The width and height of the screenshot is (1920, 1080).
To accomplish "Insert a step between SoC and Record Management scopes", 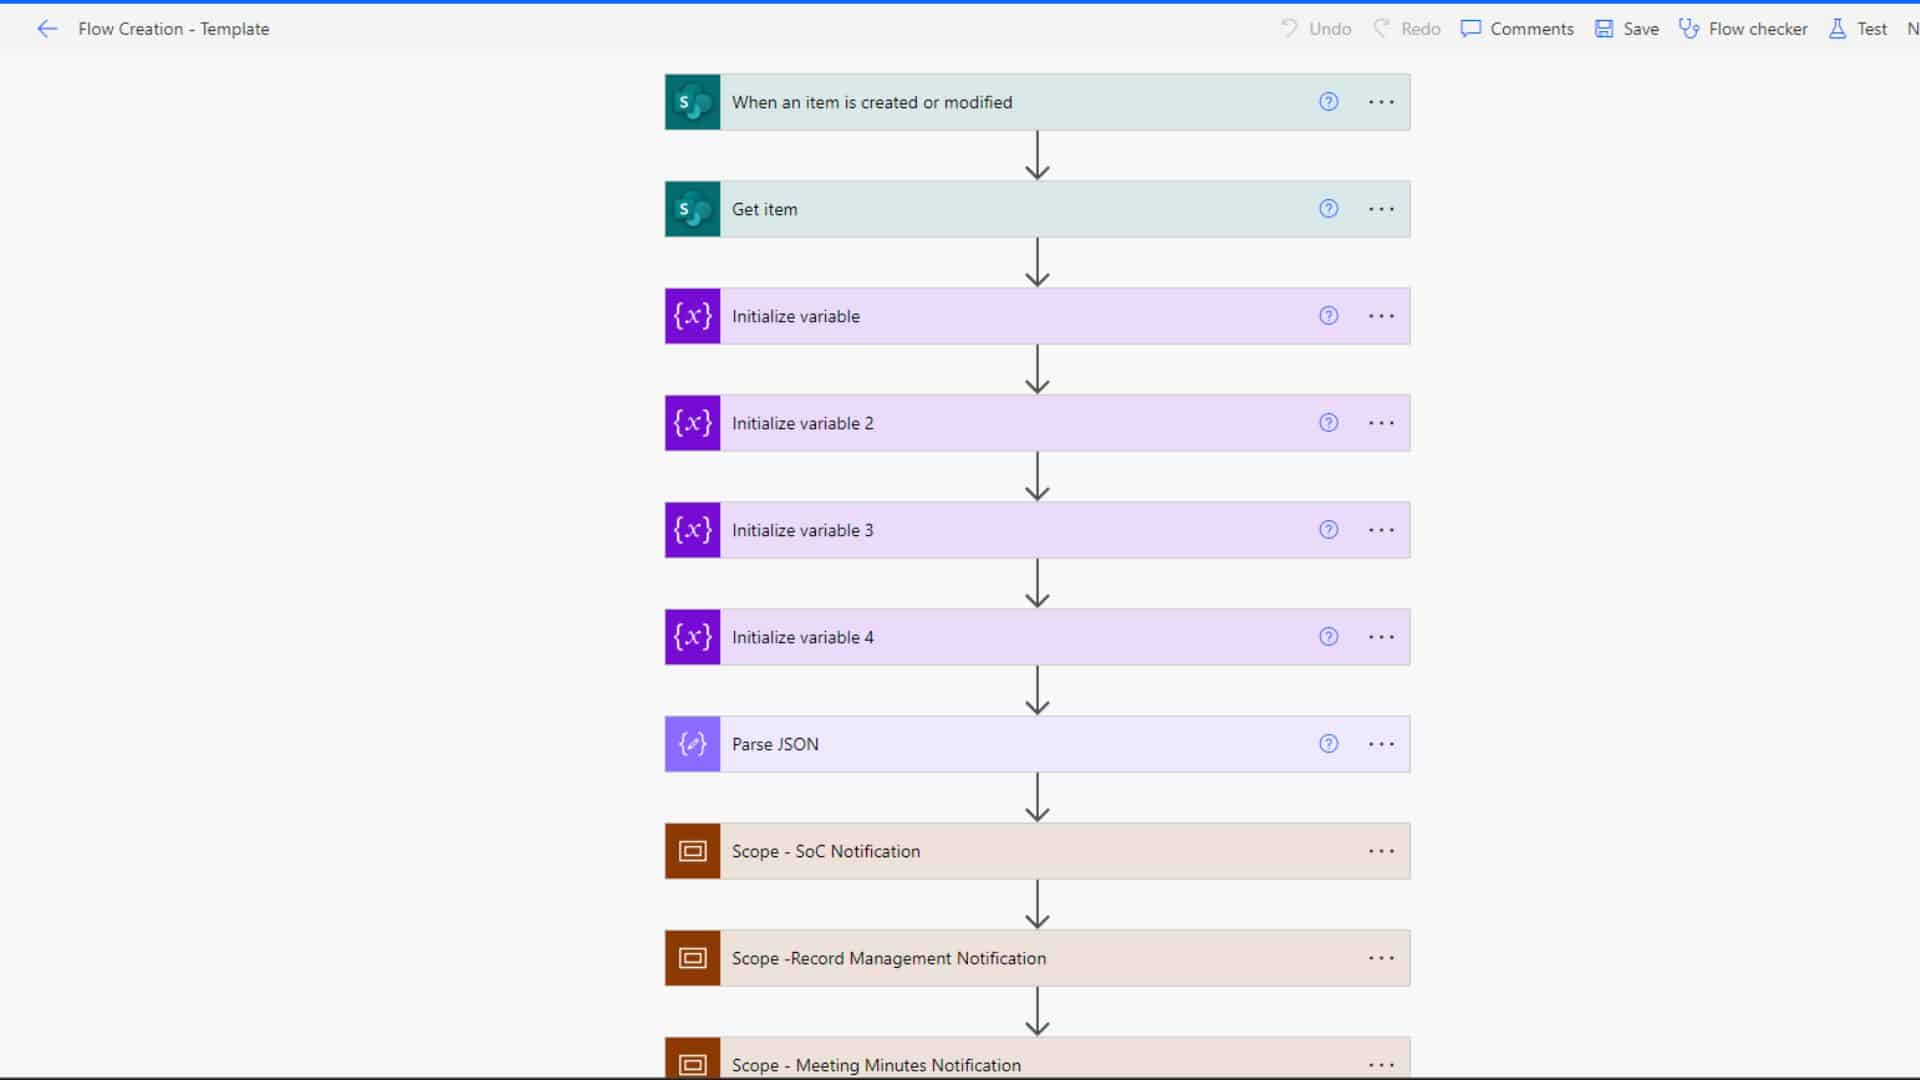I will tap(1037, 905).
